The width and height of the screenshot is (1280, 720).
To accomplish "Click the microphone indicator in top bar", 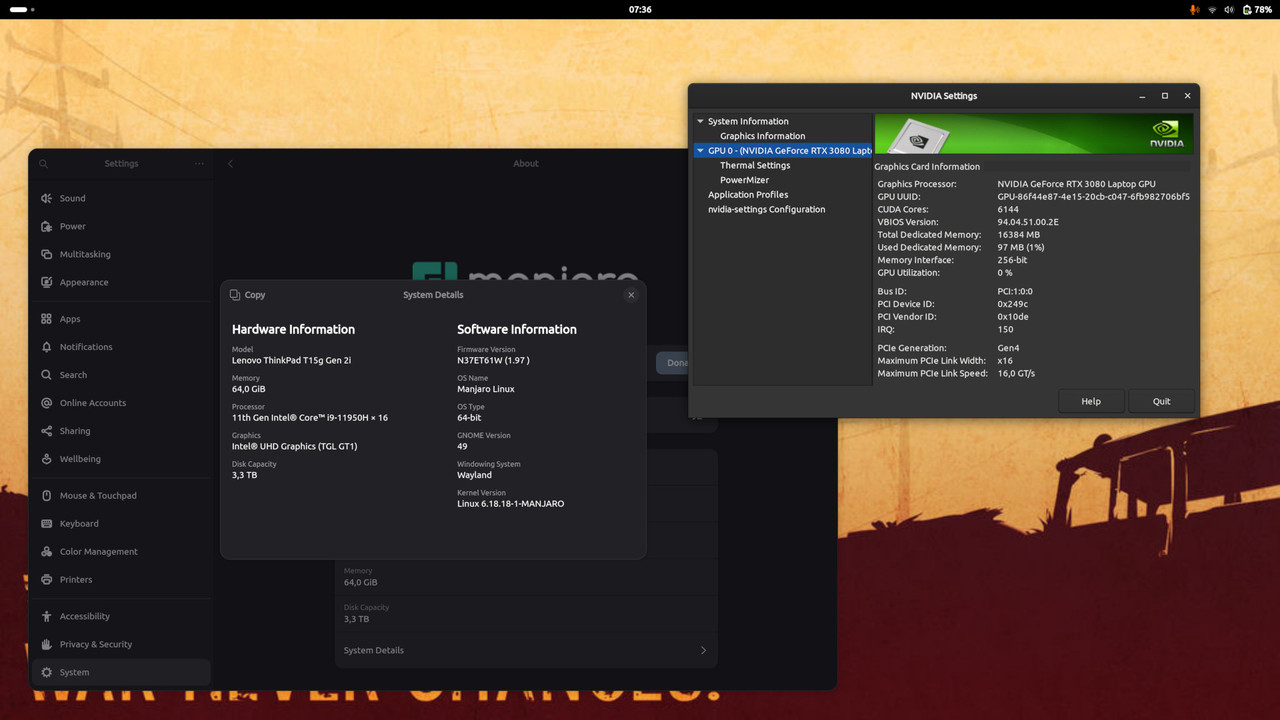I will point(1194,9).
